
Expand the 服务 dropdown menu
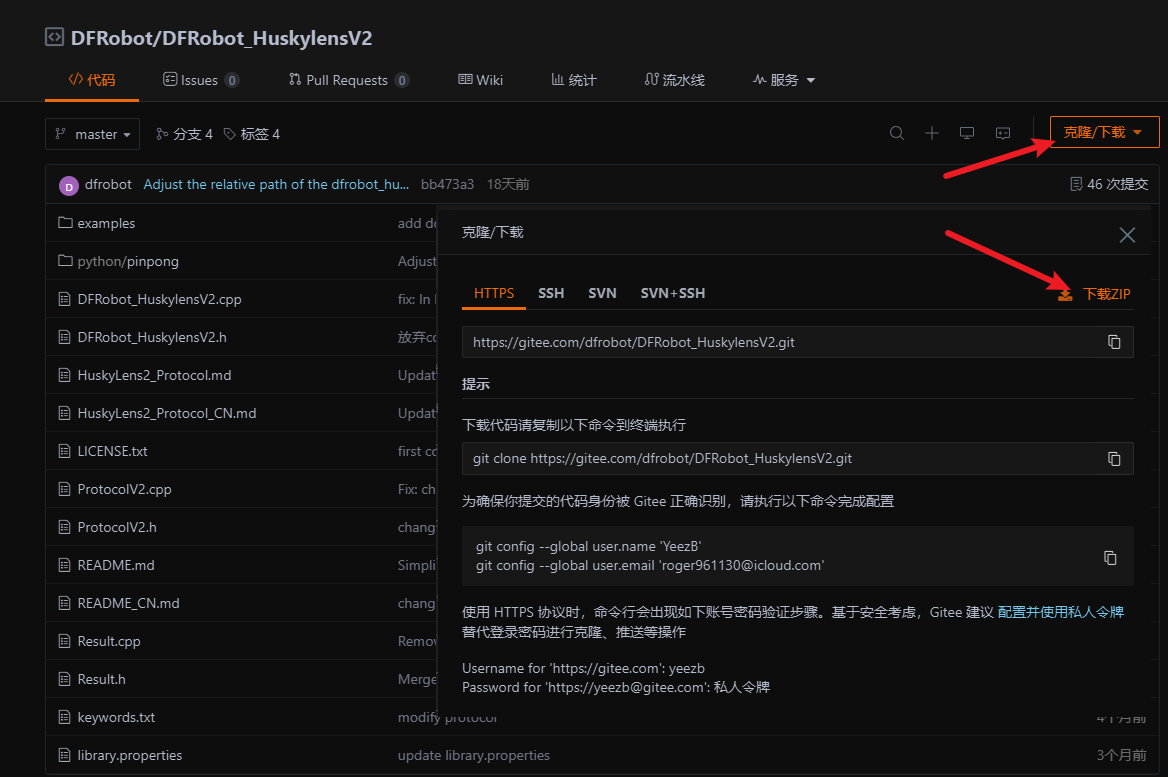[x=785, y=80]
